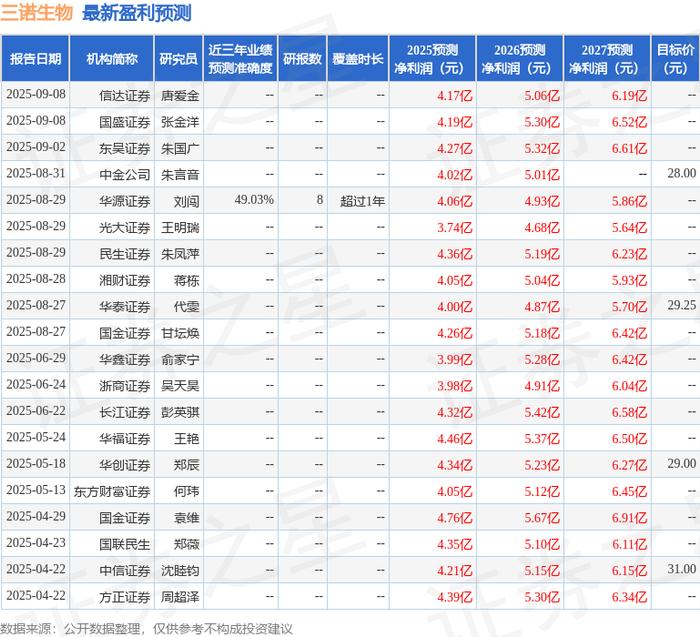Click researcher name 刘闯
The height and width of the screenshot is (637, 700).
pyautogui.click(x=187, y=201)
